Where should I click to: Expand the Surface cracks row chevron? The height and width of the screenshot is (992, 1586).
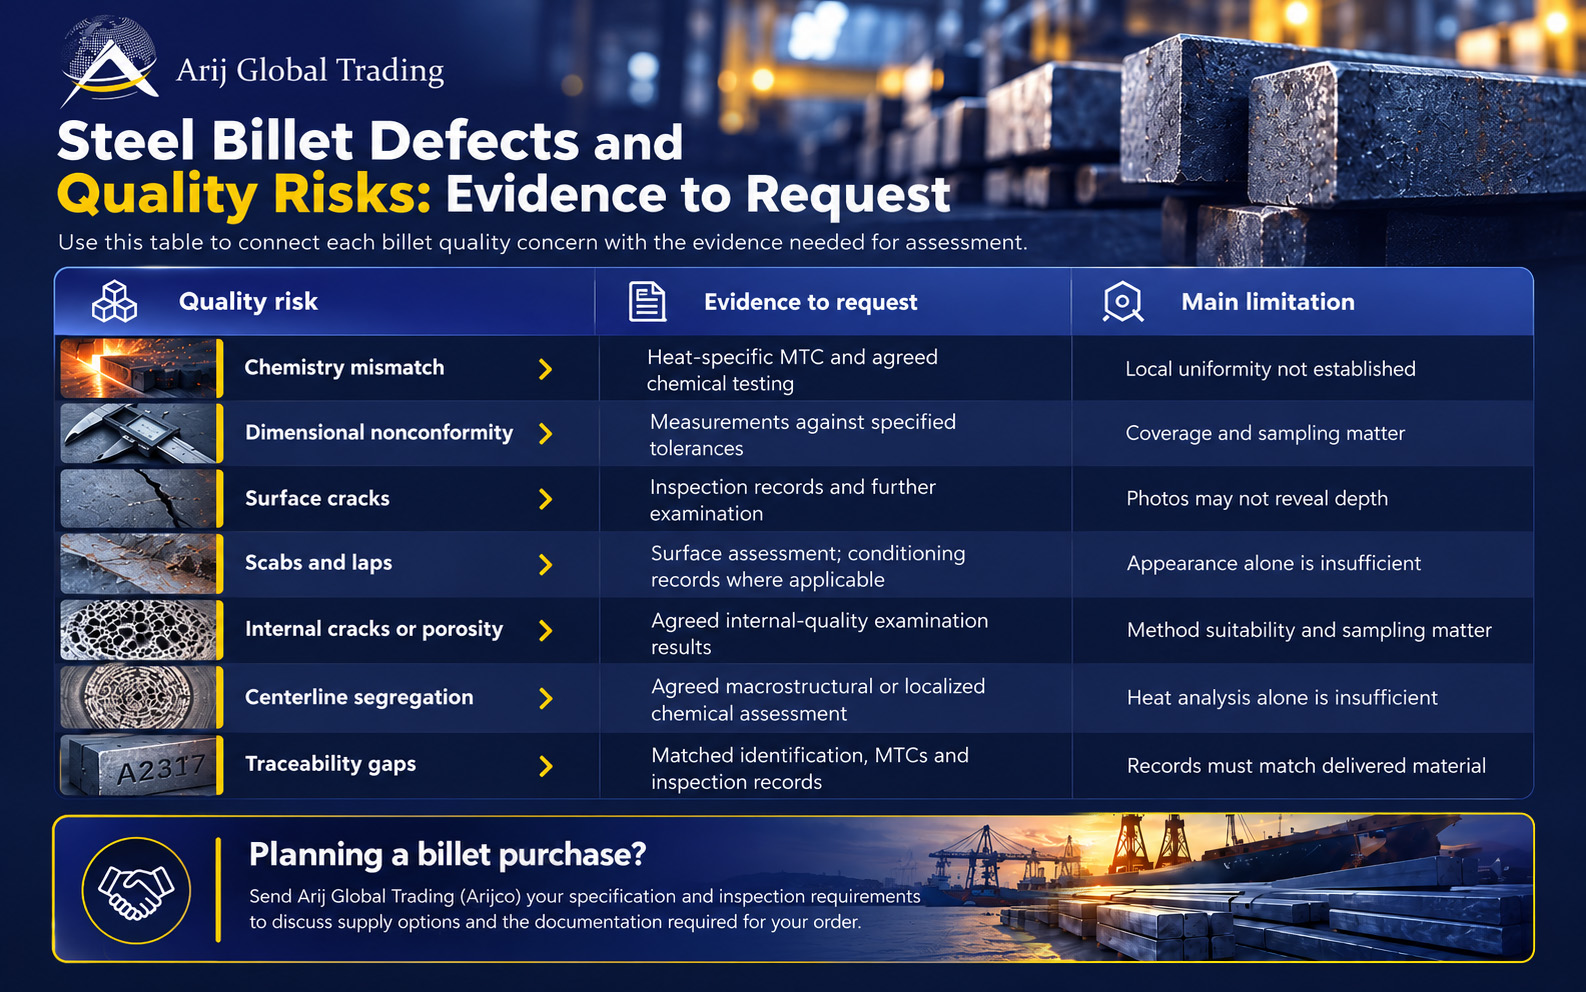click(545, 499)
